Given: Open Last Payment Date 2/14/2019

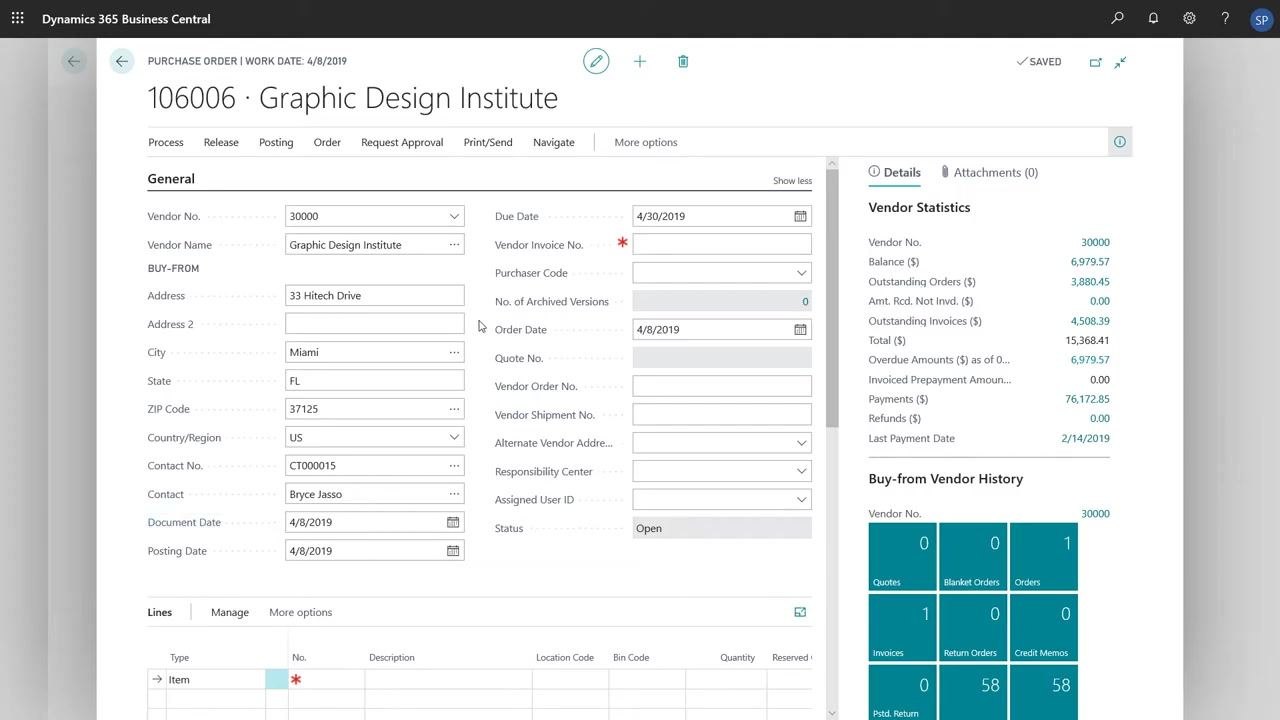Looking at the screenshot, I should tap(1086, 438).
